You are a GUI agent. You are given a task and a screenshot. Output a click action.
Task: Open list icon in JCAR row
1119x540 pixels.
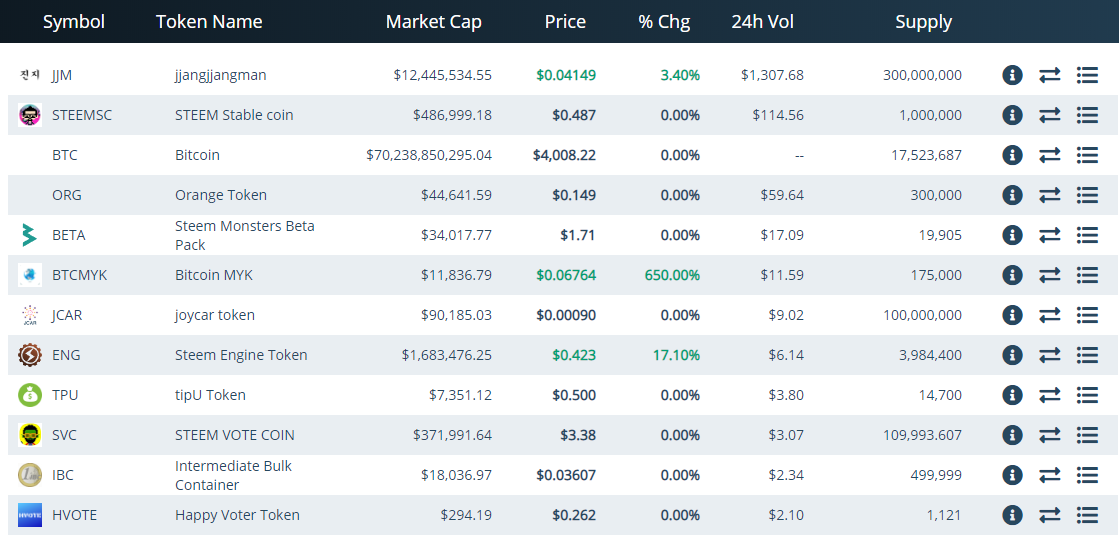1087,315
